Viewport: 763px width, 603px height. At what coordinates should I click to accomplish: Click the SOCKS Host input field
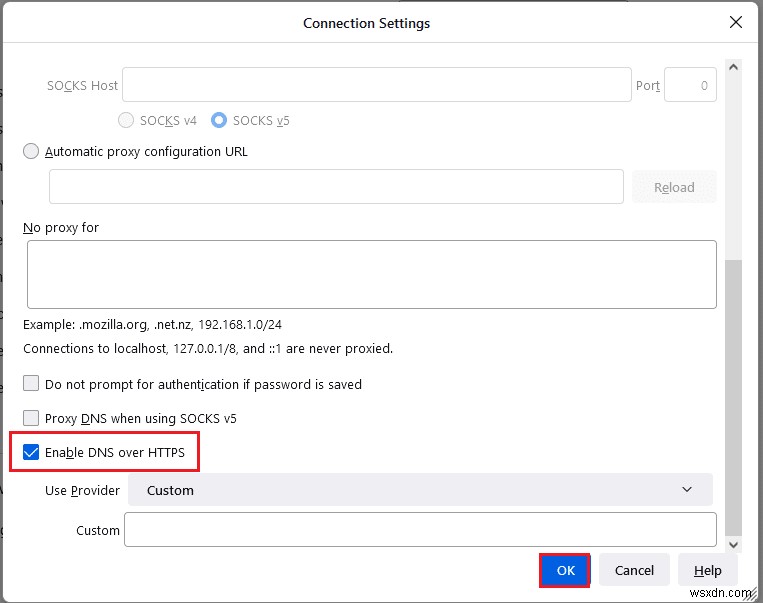coord(377,85)
